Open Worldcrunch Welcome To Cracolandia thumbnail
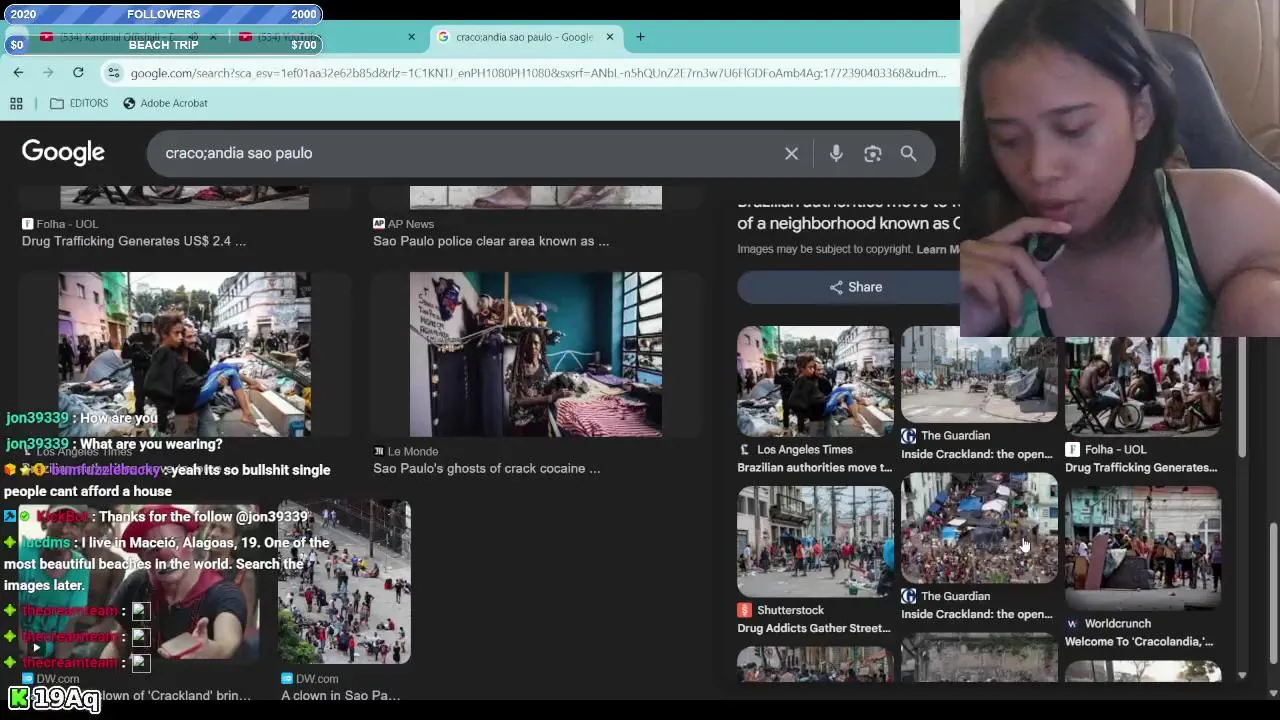This screenshot has width=1280, height=720. pos(1143,548)
